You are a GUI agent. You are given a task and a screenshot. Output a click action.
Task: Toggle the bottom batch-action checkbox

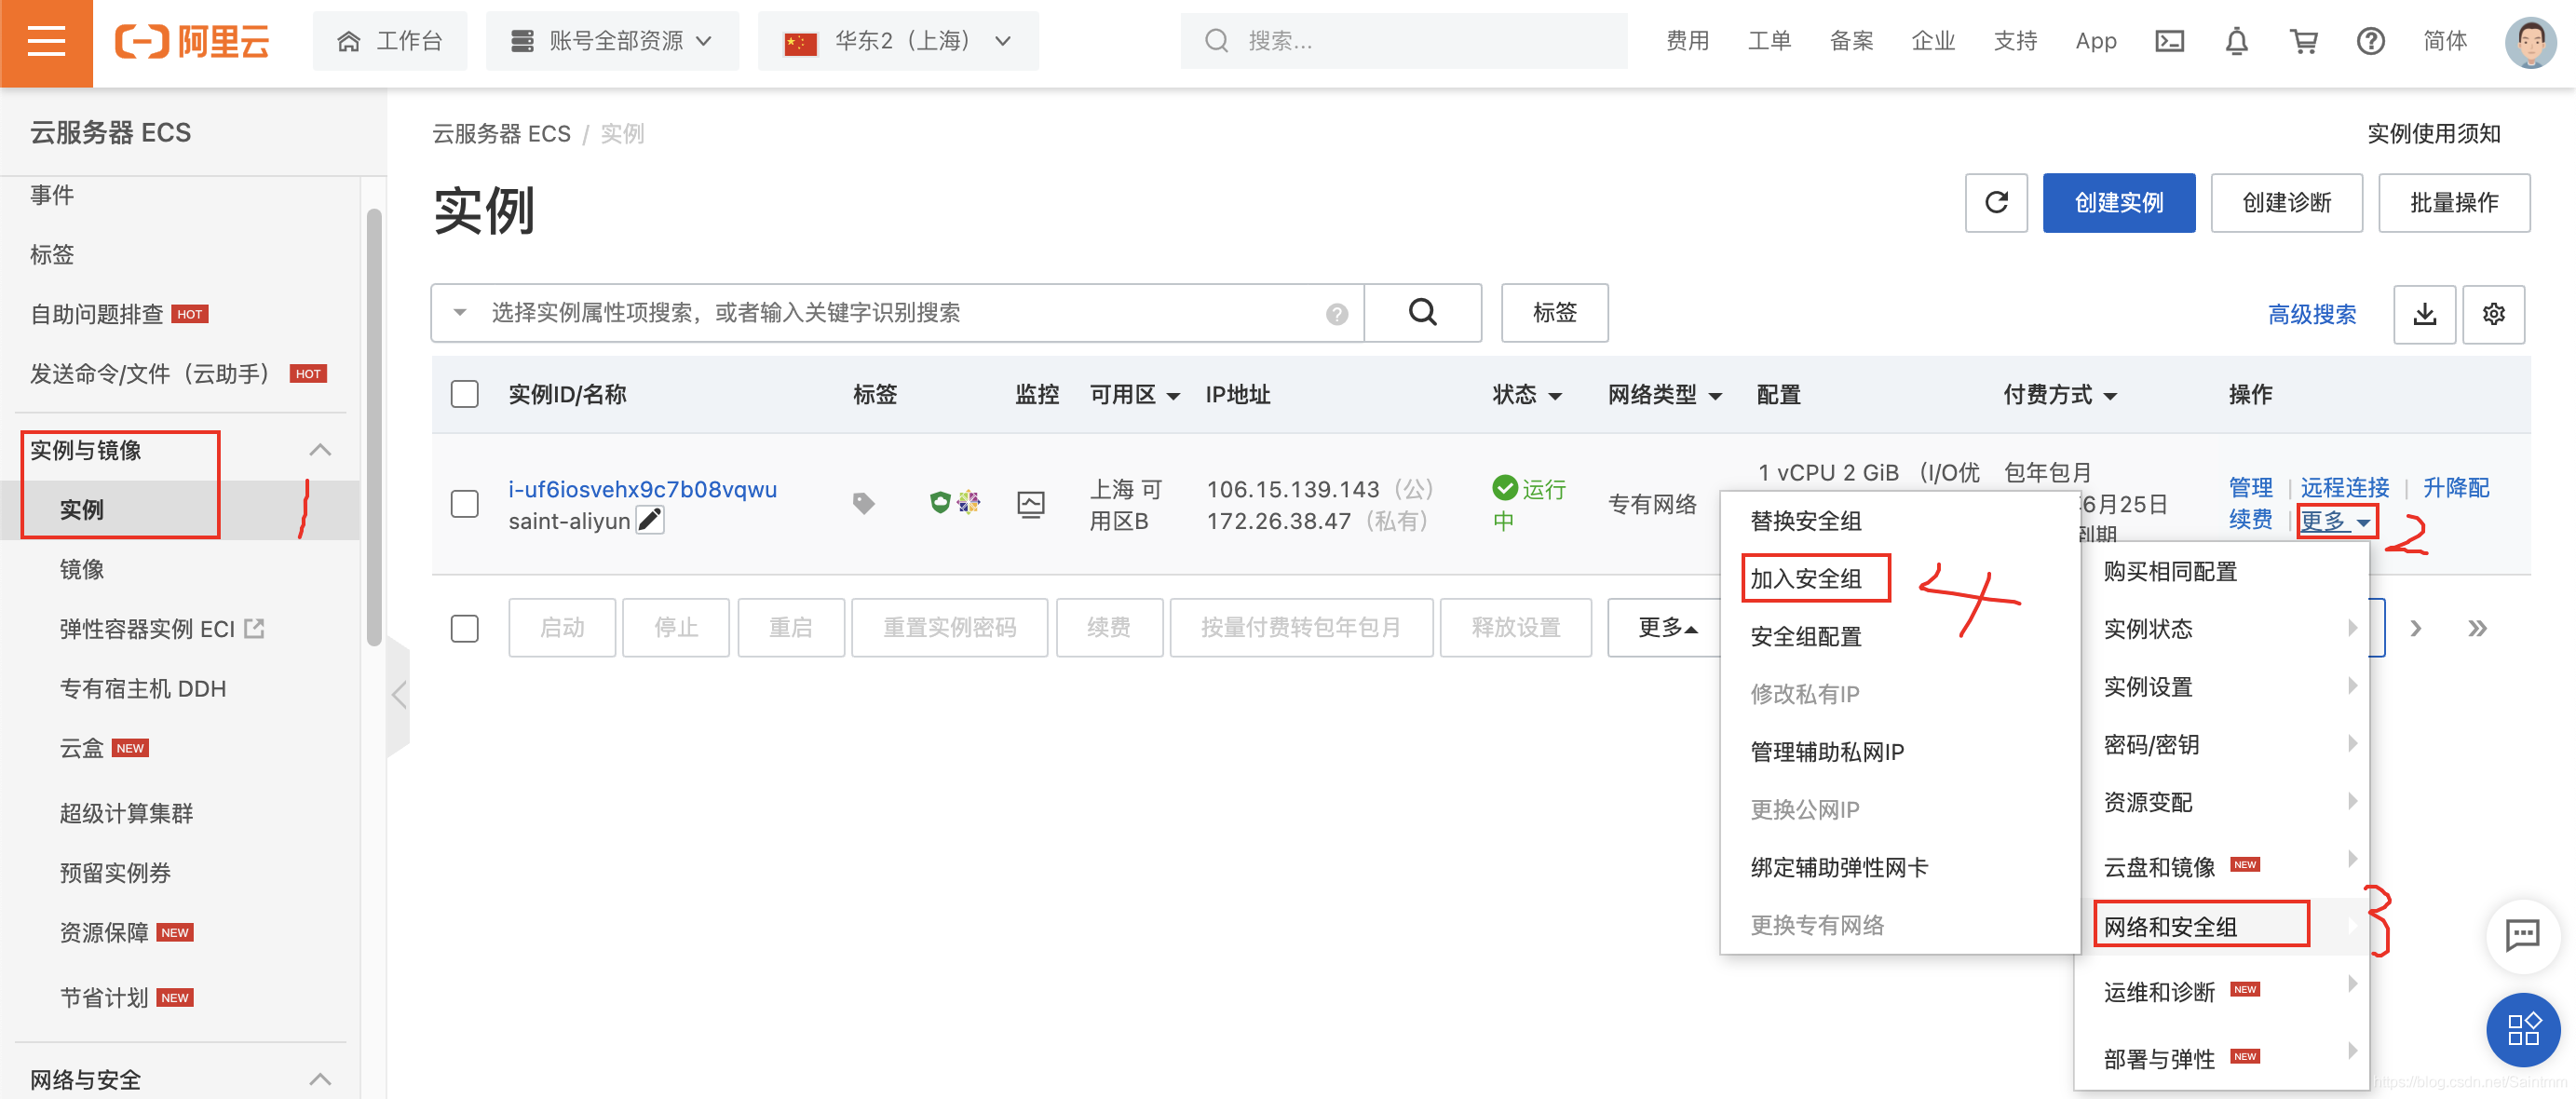(464, 628)
